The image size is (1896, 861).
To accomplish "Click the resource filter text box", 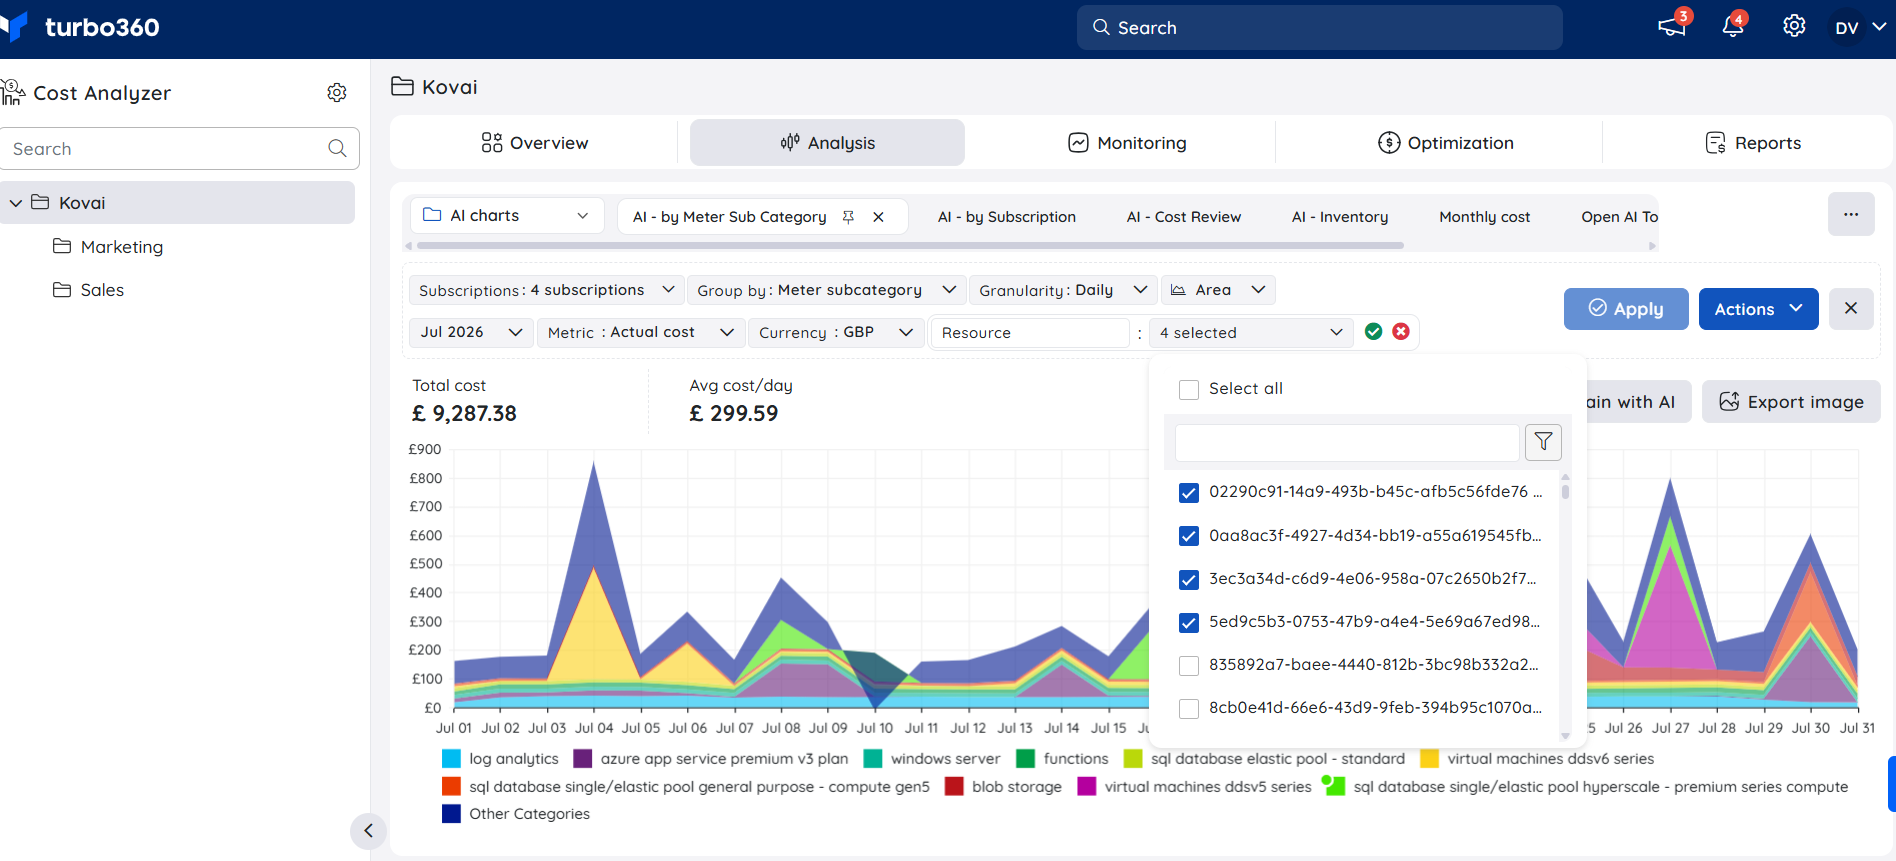I will 1347,442.
